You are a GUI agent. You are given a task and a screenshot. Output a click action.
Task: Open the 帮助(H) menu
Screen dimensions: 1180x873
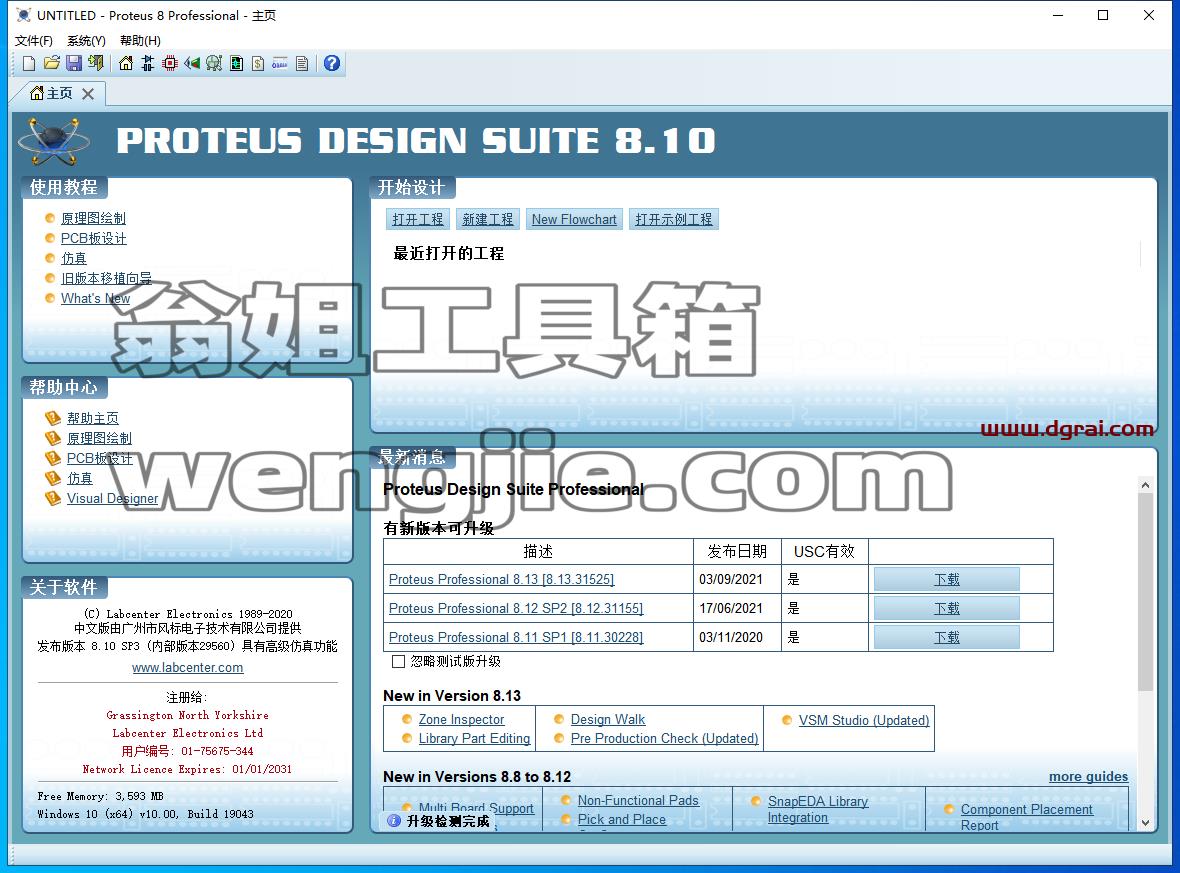(141, 41)
